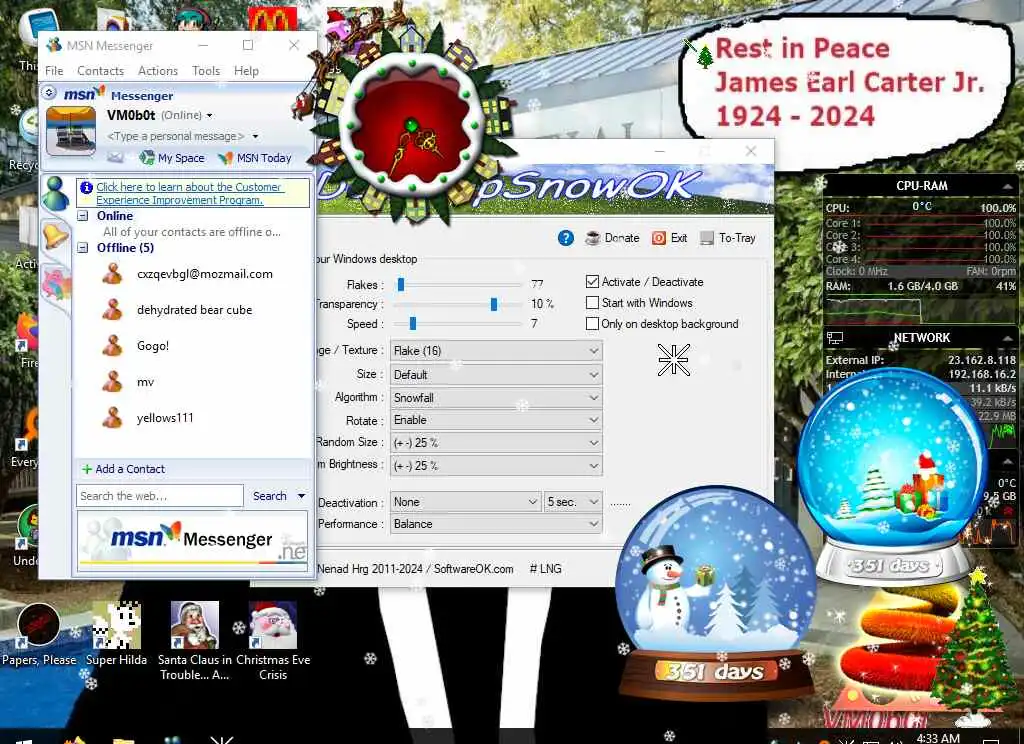Screen dimensions: 1024x744
Task: Open the DesktopSnowOK help question mark icon
Action: coord(566,238)
